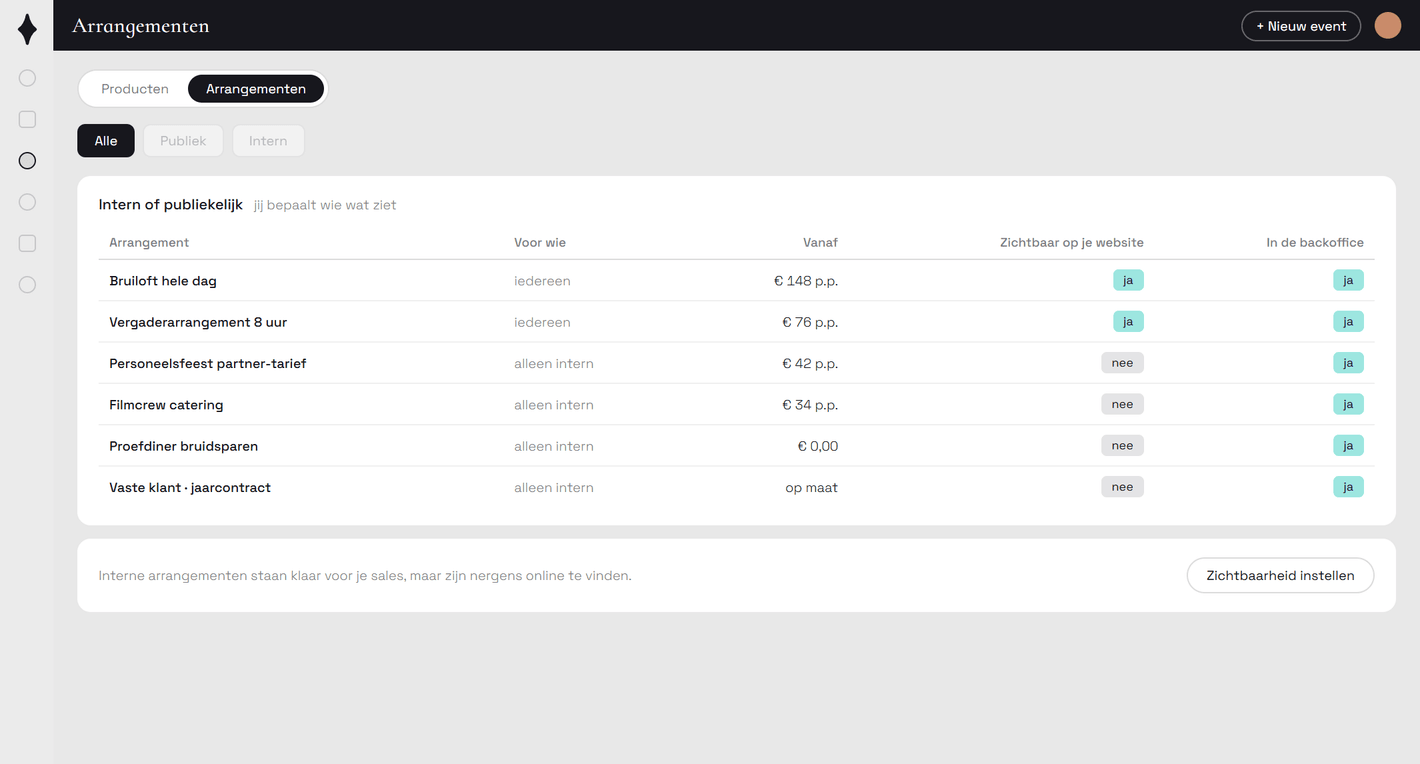Click the 'Intern of publiekelijk' card title
The image size is (1420, 764).
[x=171, y=204]
